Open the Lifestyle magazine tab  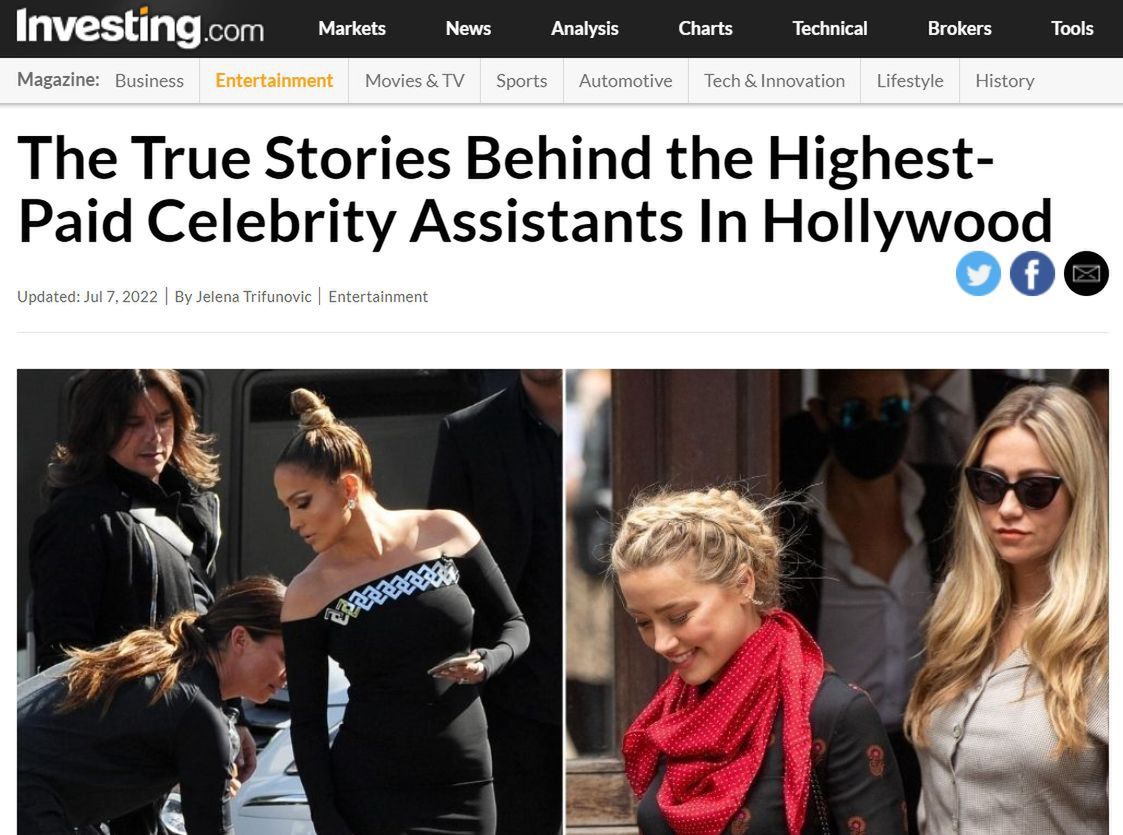pyautogui.click(x=910, y=81)
